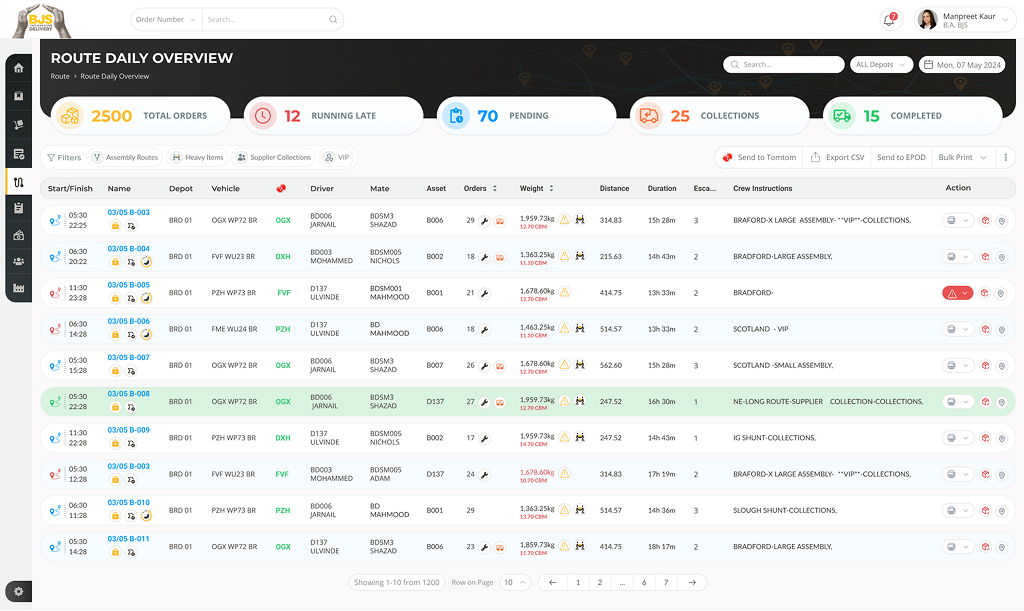Enable the VIP filter chip
1024x611 pixels.
(x=337, y=158)
